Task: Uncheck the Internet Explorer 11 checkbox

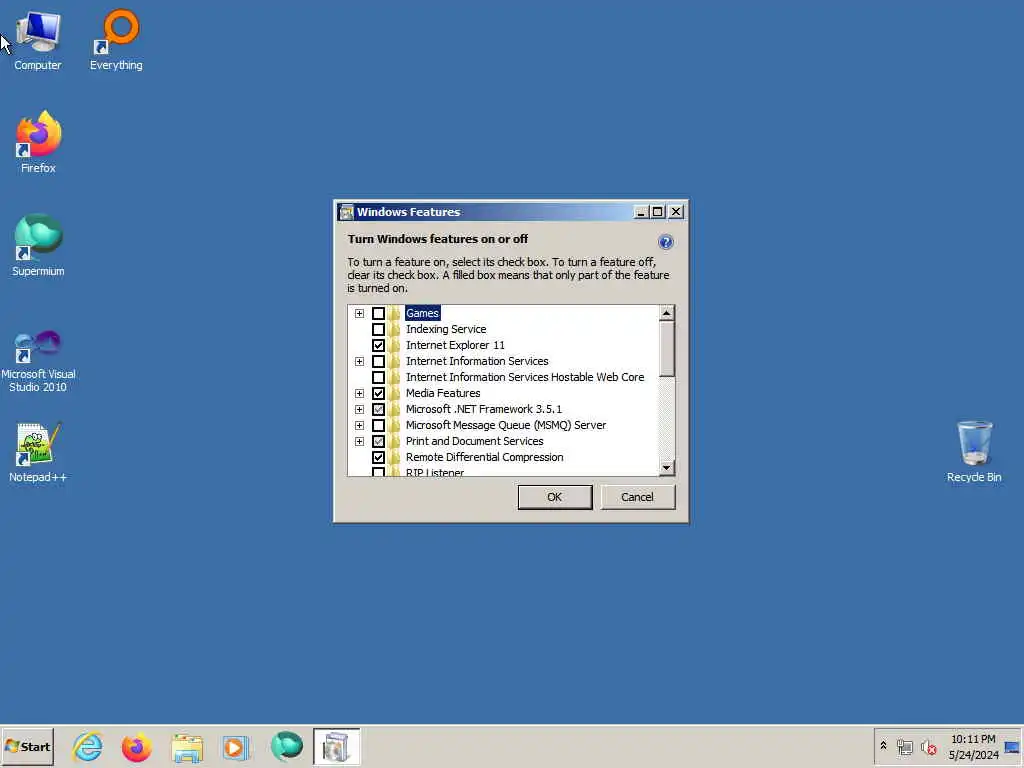Action: (378, 345)
